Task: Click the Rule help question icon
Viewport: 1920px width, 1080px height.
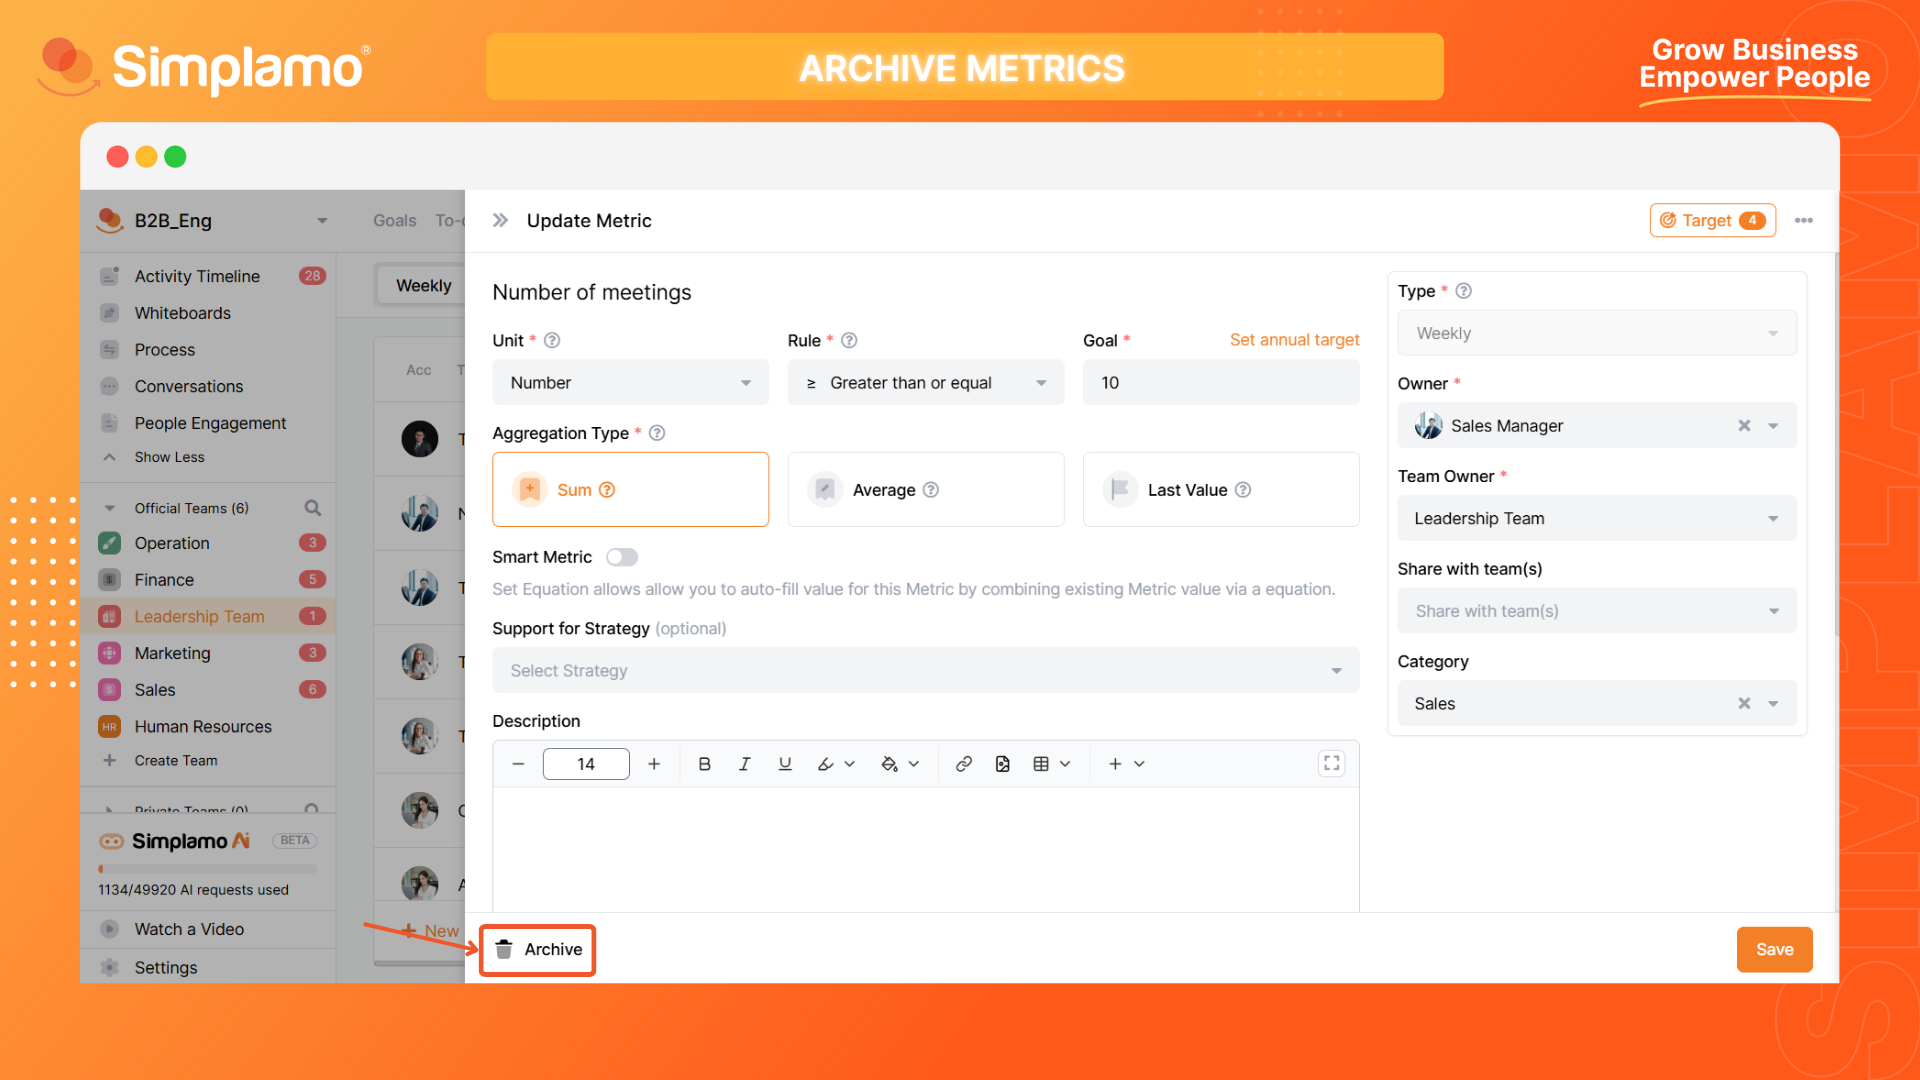Action: coord(849,340)
